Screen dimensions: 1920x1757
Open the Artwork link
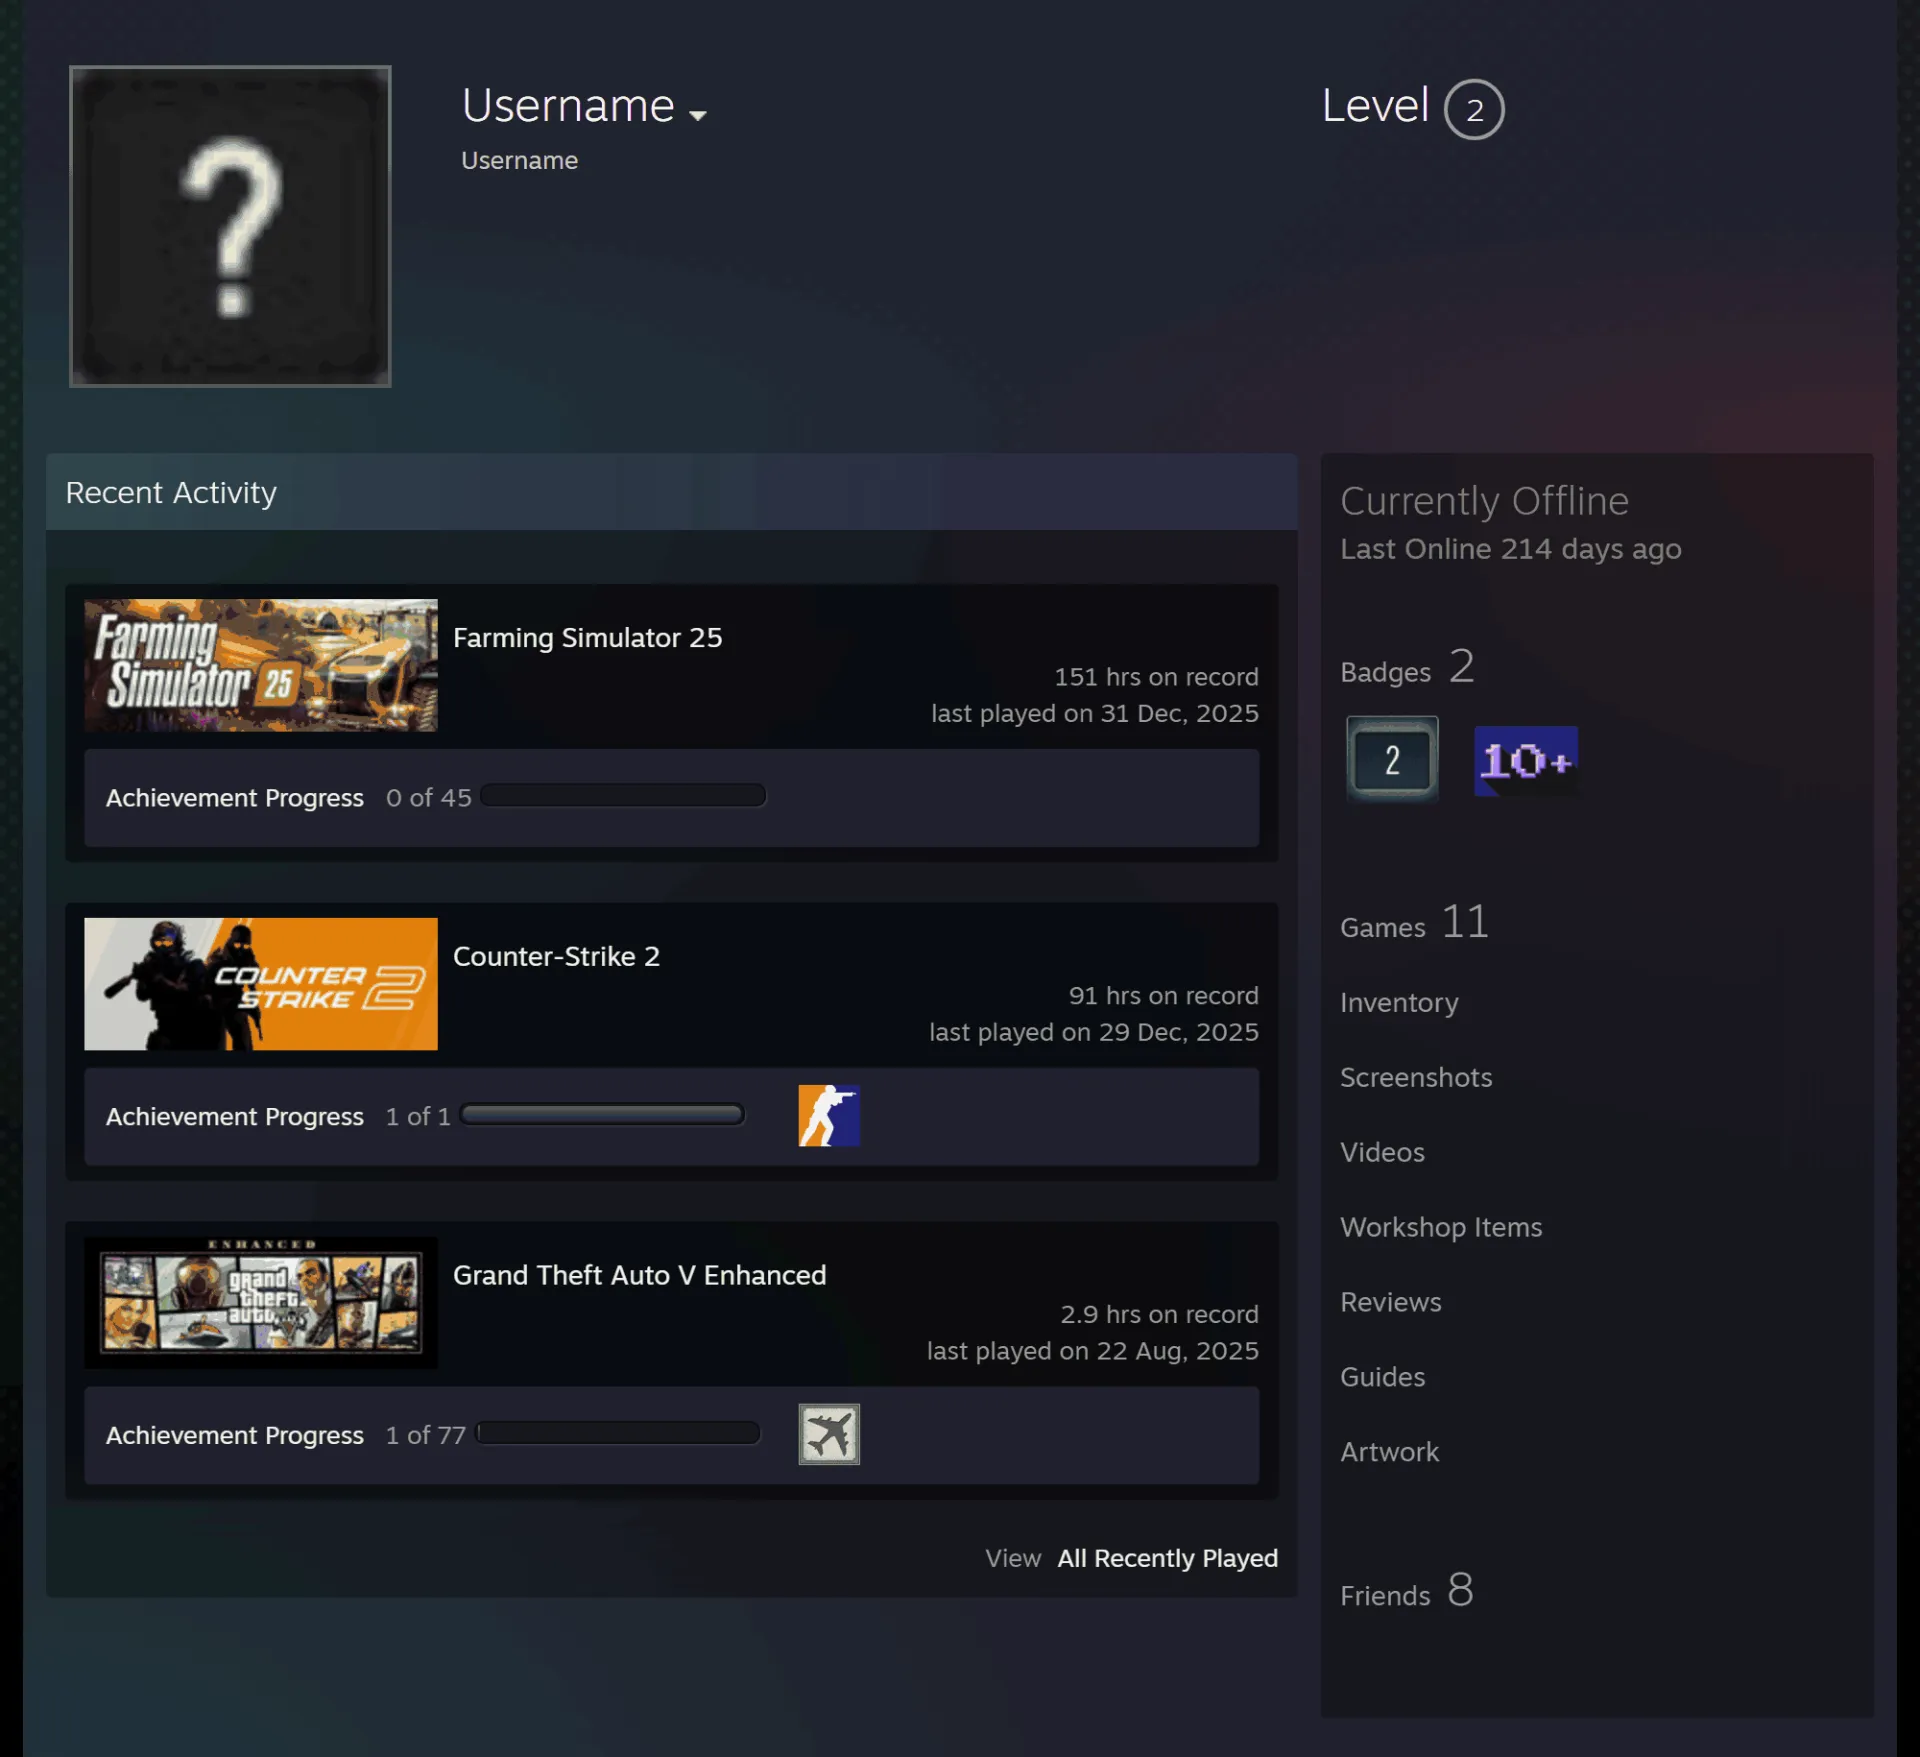tap(1390, 1452)
